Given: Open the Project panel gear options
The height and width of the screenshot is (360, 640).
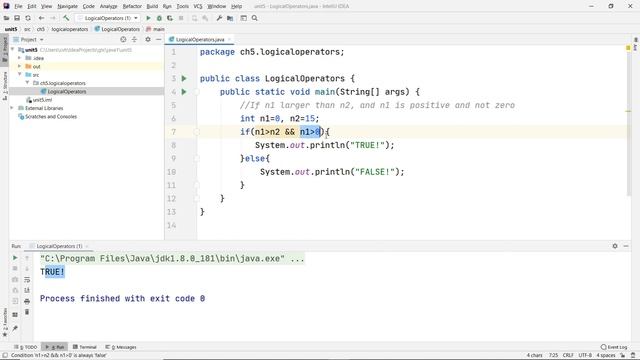Looking at the screenshot, I should click(x=148, y=39).
